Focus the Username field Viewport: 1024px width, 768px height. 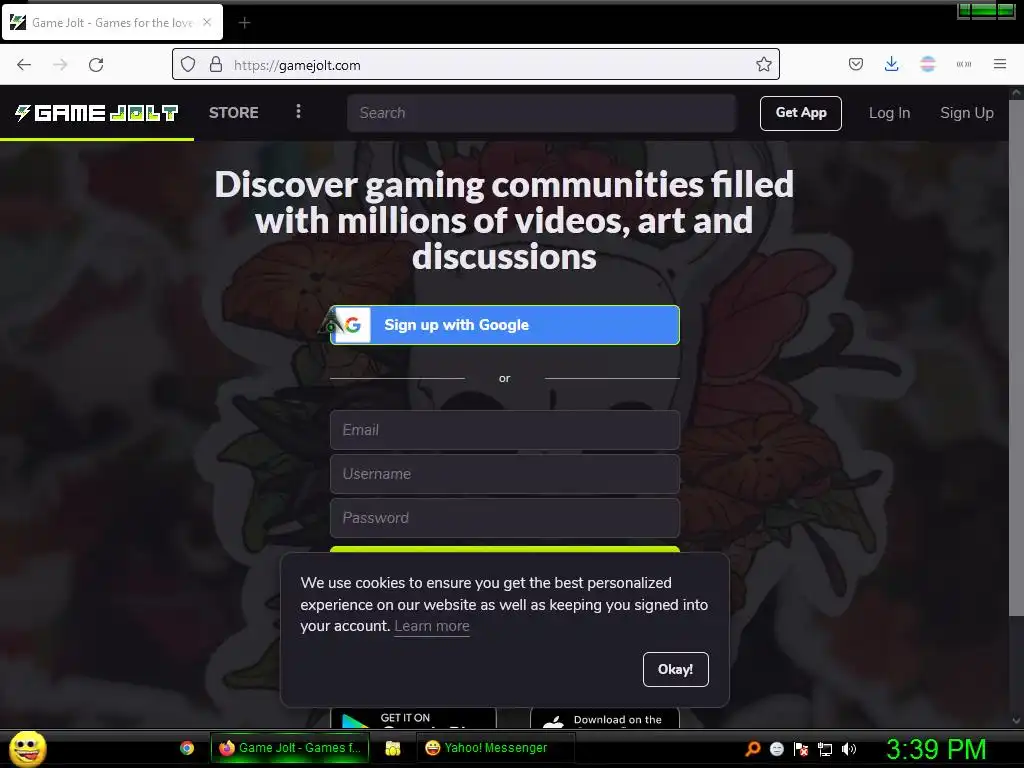(505, 473)
